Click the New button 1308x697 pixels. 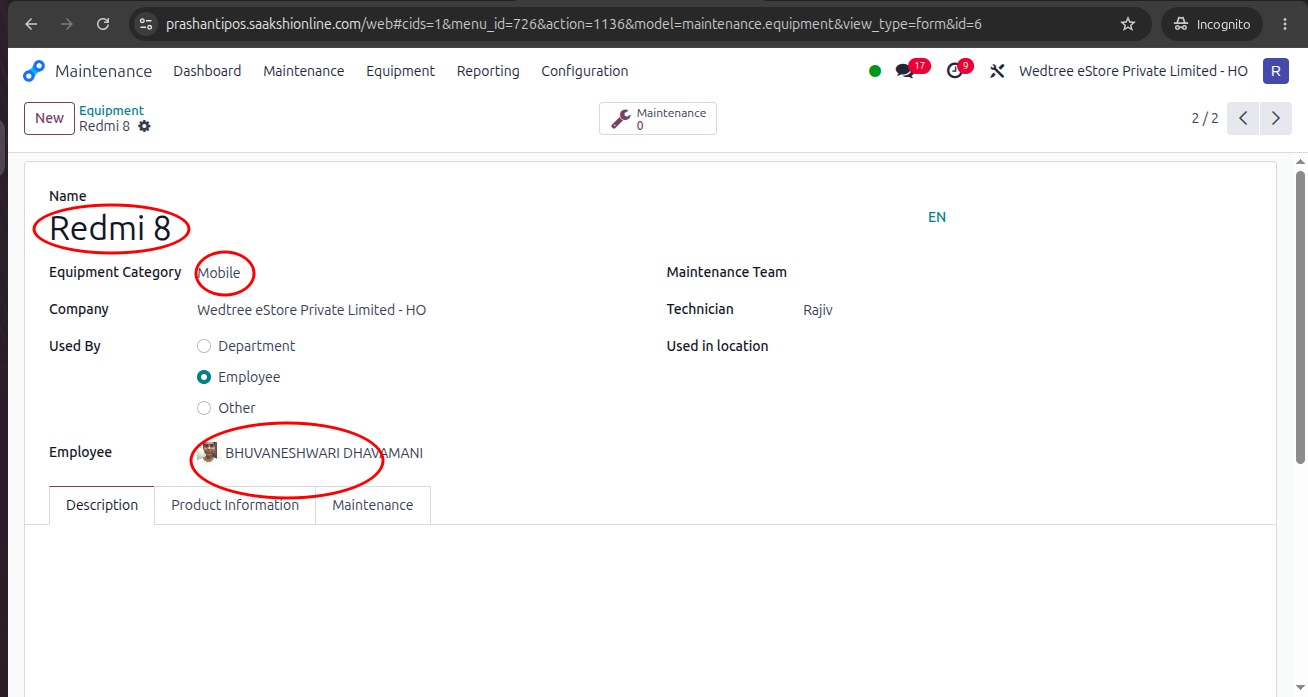click(x=49, y=118)
